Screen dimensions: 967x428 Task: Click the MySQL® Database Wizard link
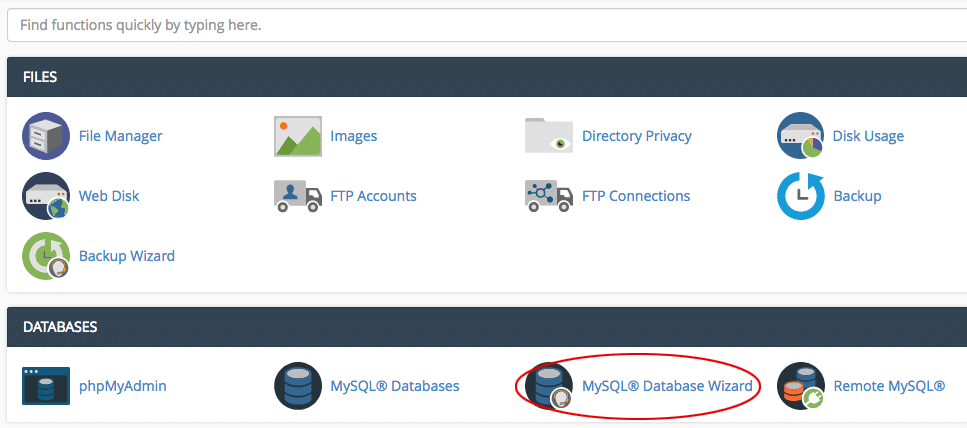click(x=667, y=386)
